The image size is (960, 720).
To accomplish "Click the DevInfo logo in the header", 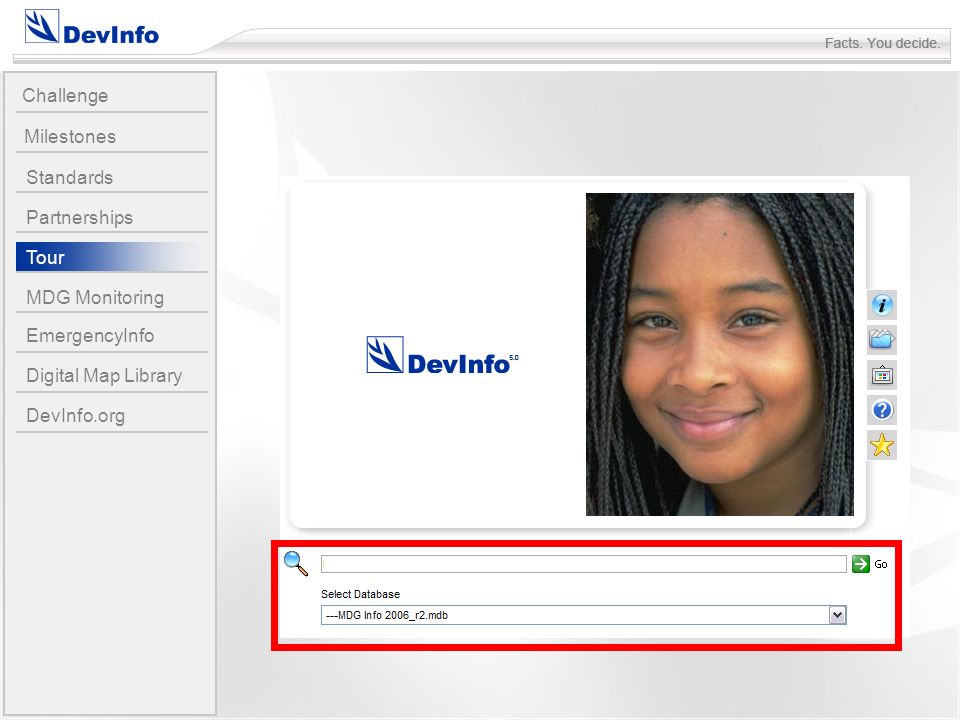I will 92,28.
